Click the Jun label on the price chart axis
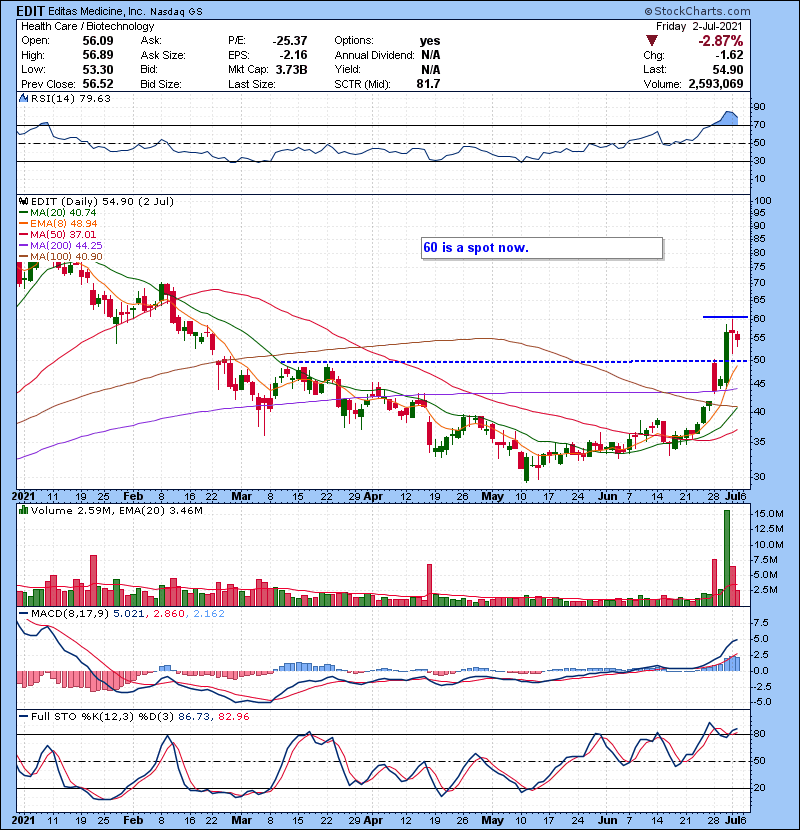 pyautogui.click(x=607, y=497)
